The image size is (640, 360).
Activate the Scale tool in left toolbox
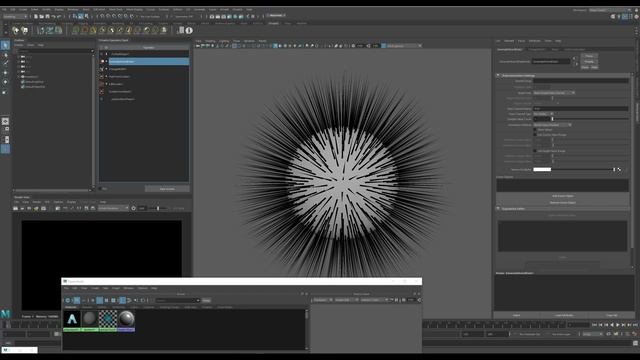(5, 92)
